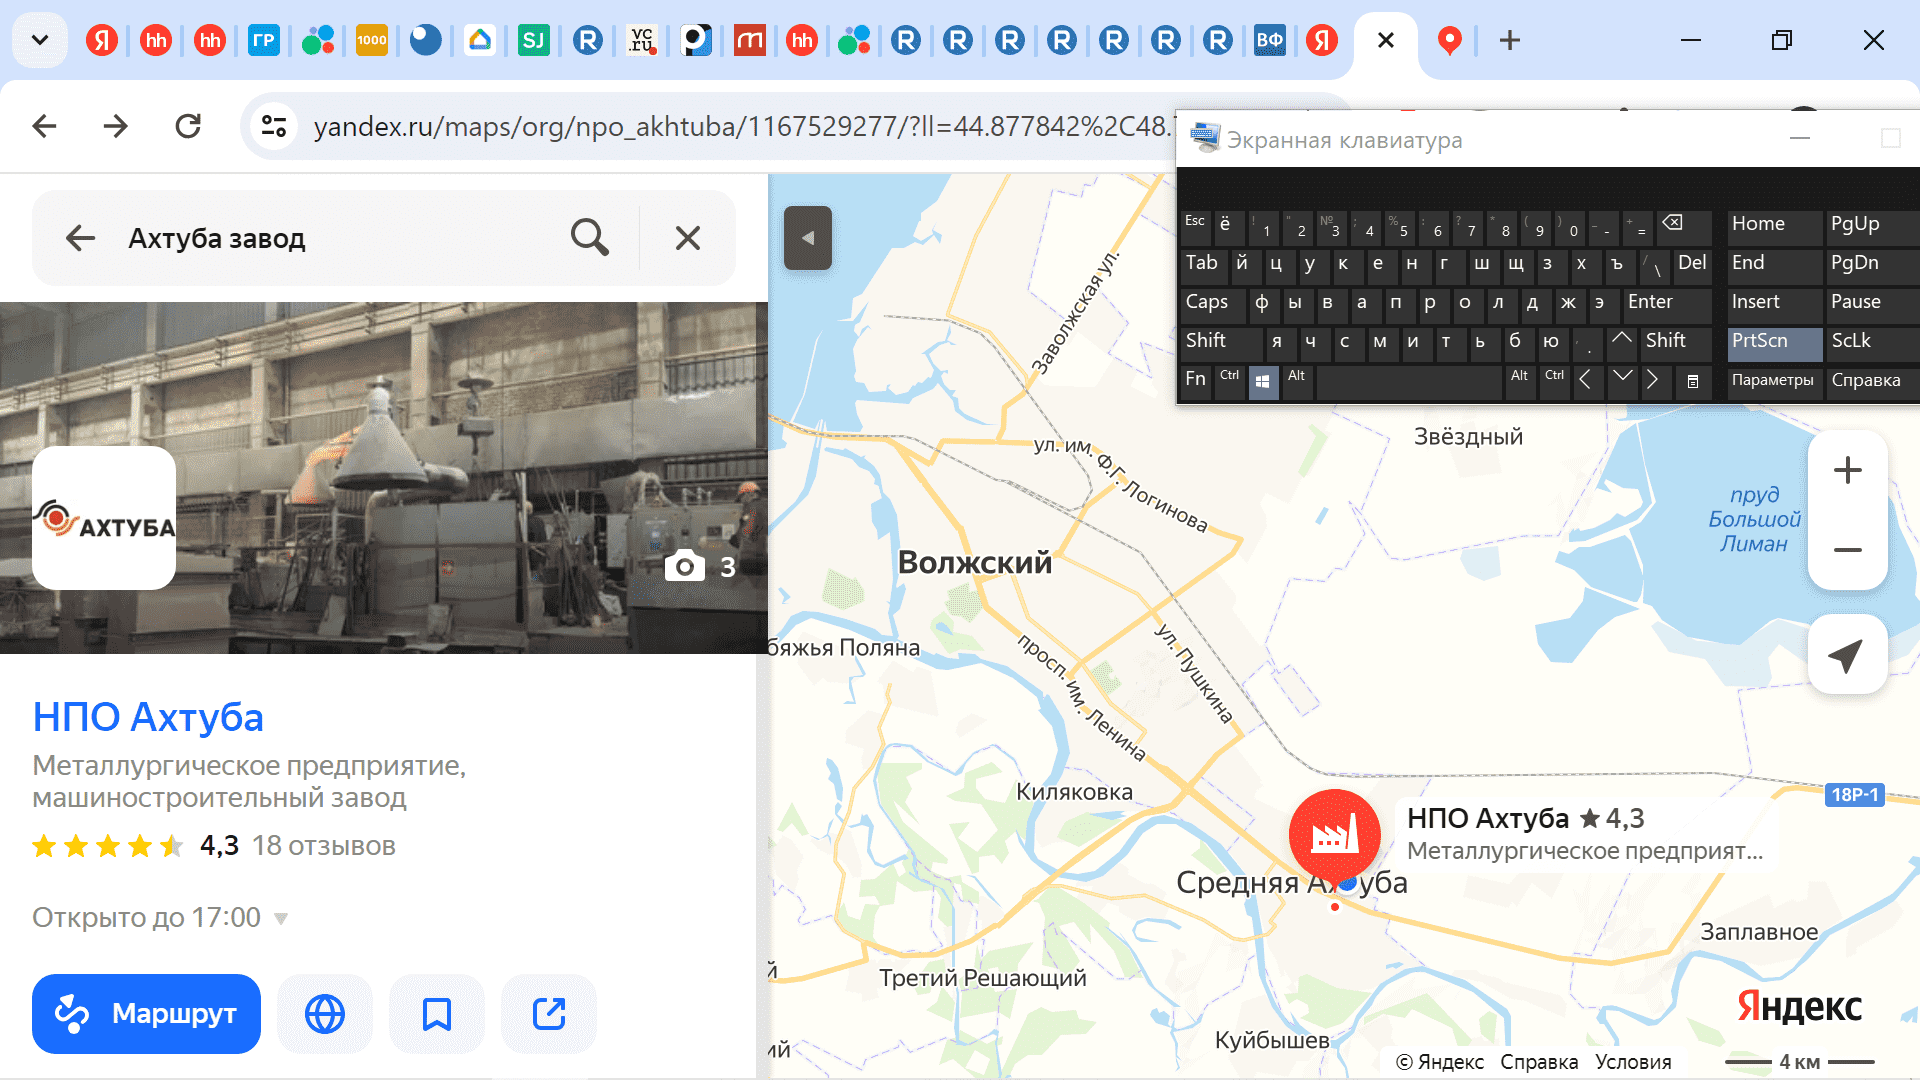Switch to the 1000 orange tab
1920x1080 pixels.
371,40
